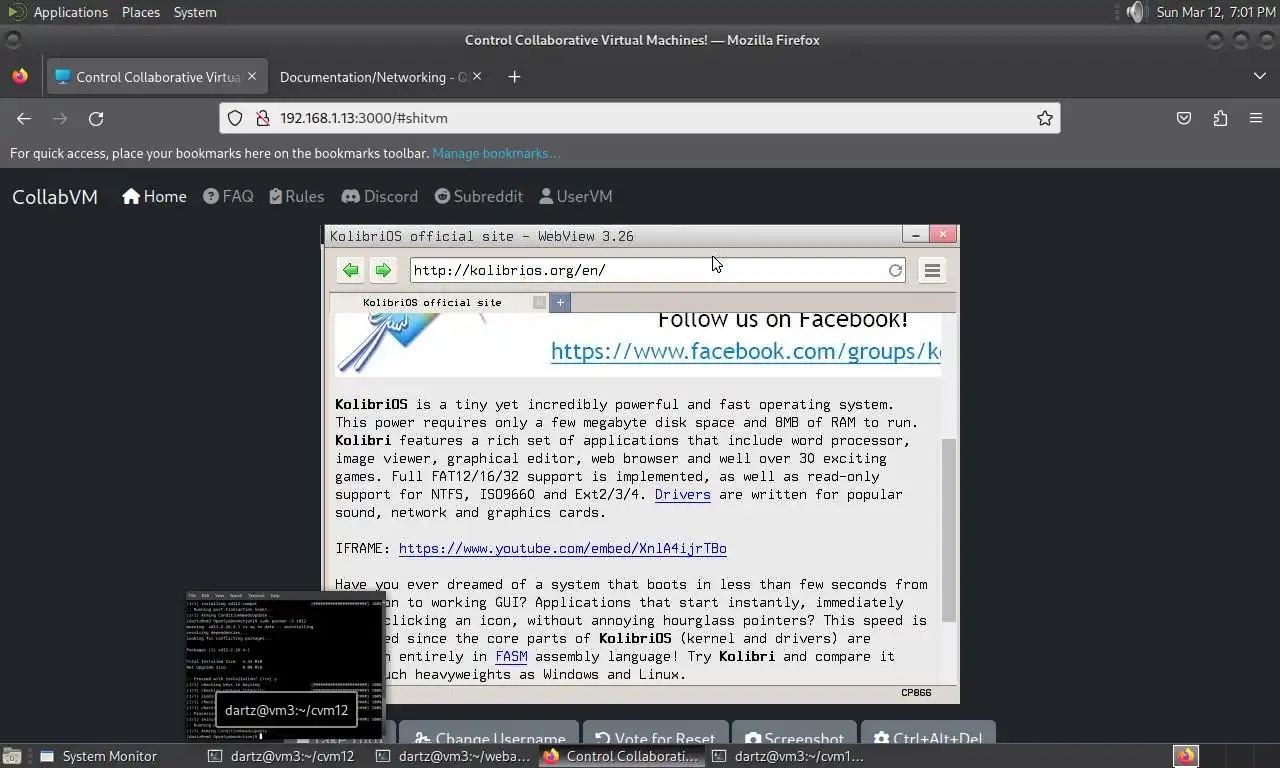Screen dimensions: 1280x768
Task: Click the CollabVM brand title
Action: click(55, 197)
